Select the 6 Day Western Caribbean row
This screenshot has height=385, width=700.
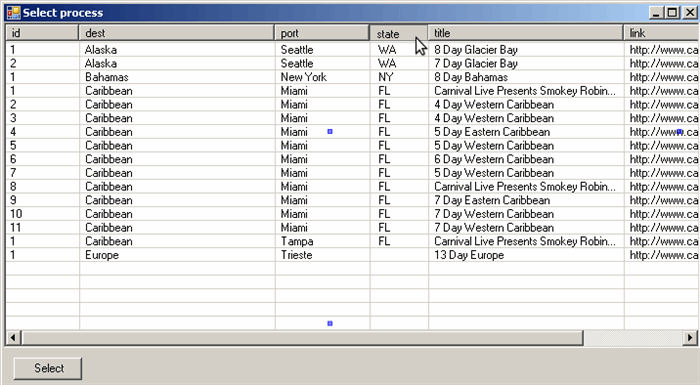352,159
